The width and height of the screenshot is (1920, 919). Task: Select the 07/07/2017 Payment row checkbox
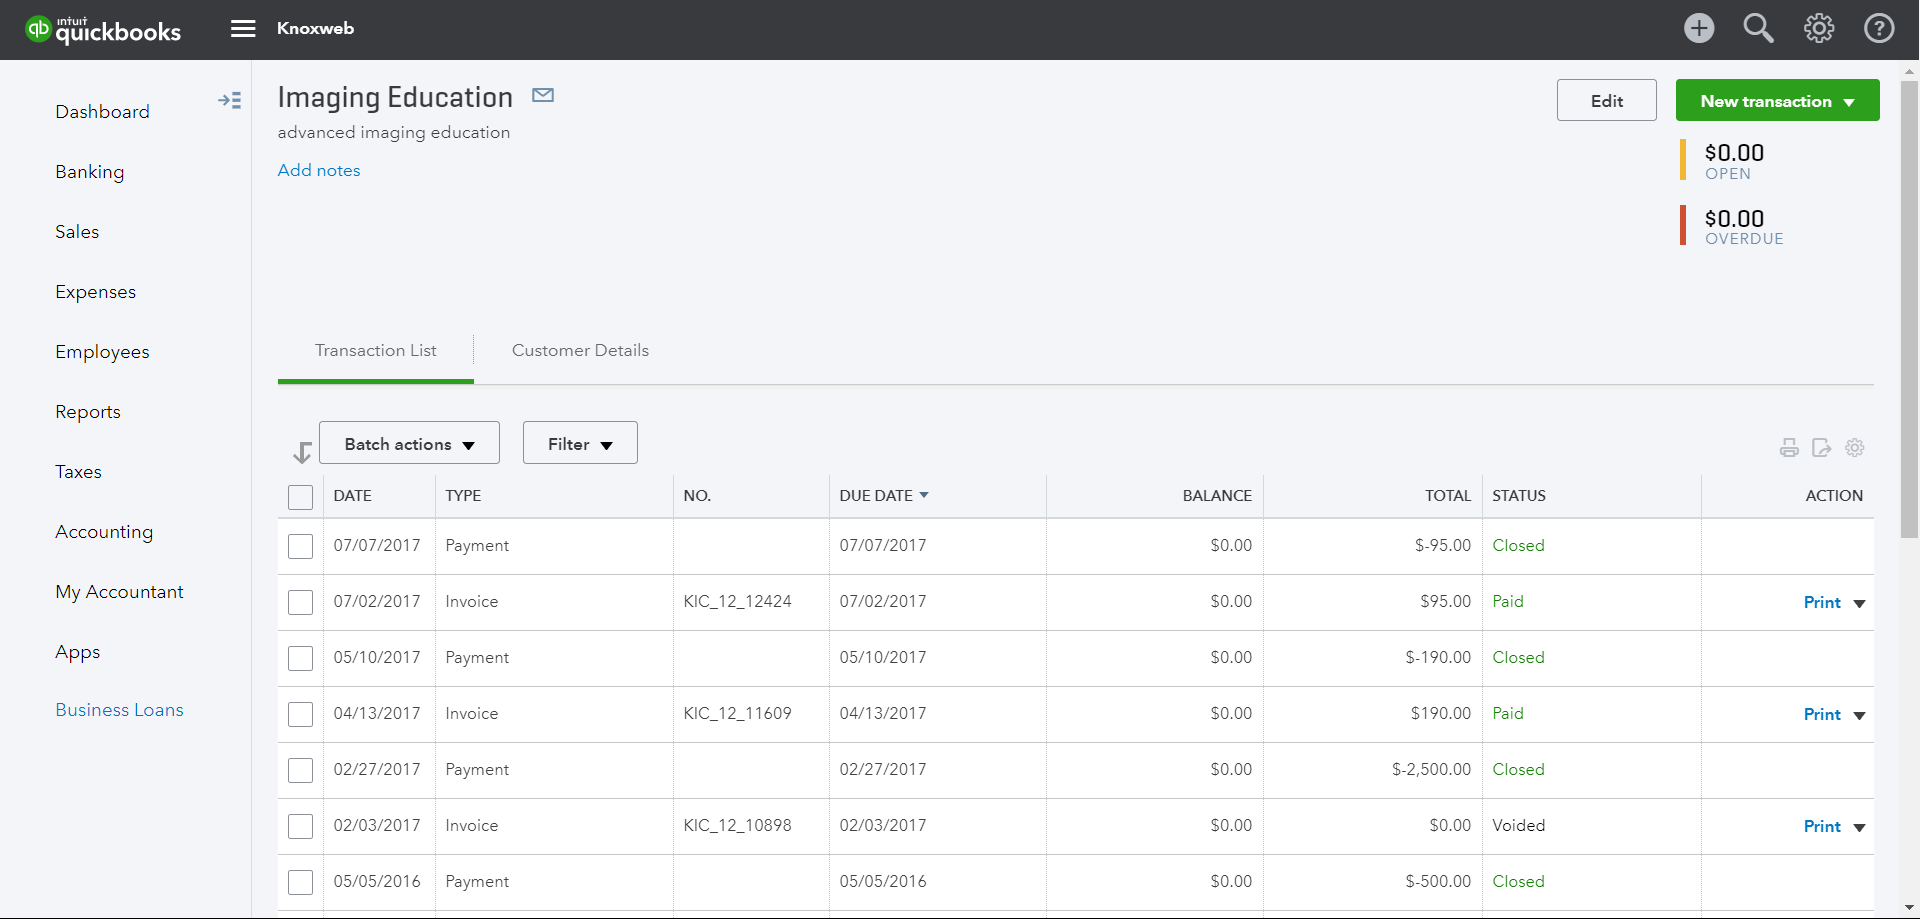(300, 546)
